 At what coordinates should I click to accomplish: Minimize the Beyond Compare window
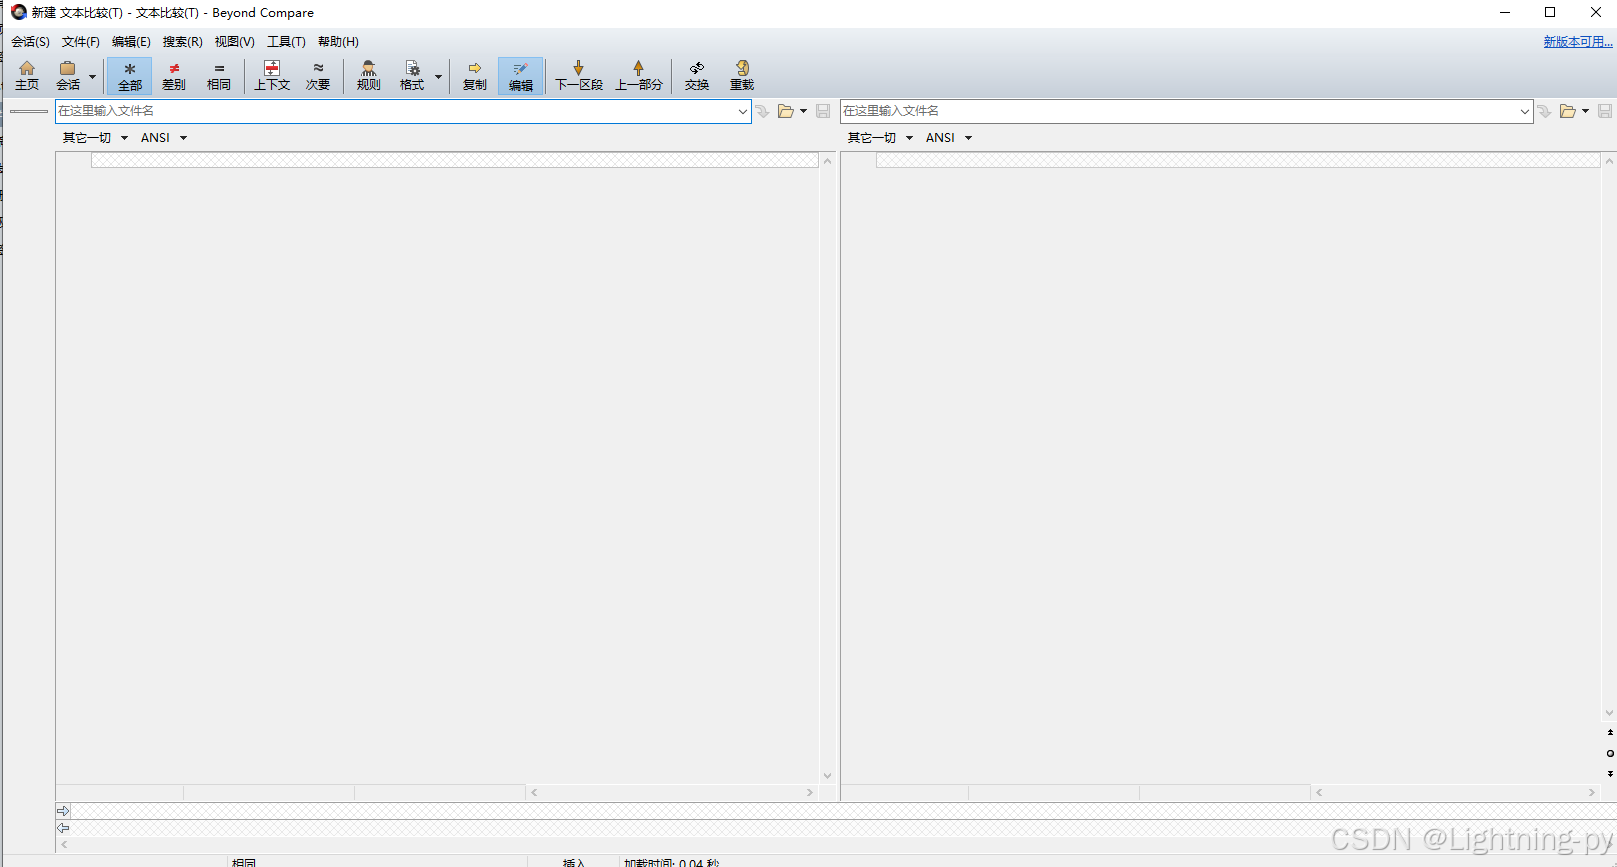point(1504,12)
